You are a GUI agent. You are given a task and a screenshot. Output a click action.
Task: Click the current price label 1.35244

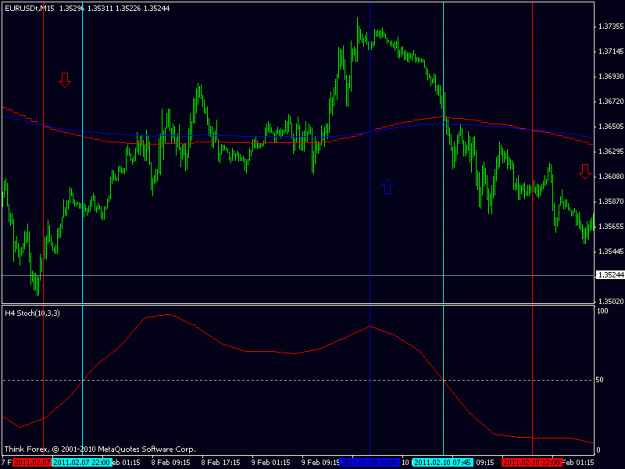(x=610, y=275)
